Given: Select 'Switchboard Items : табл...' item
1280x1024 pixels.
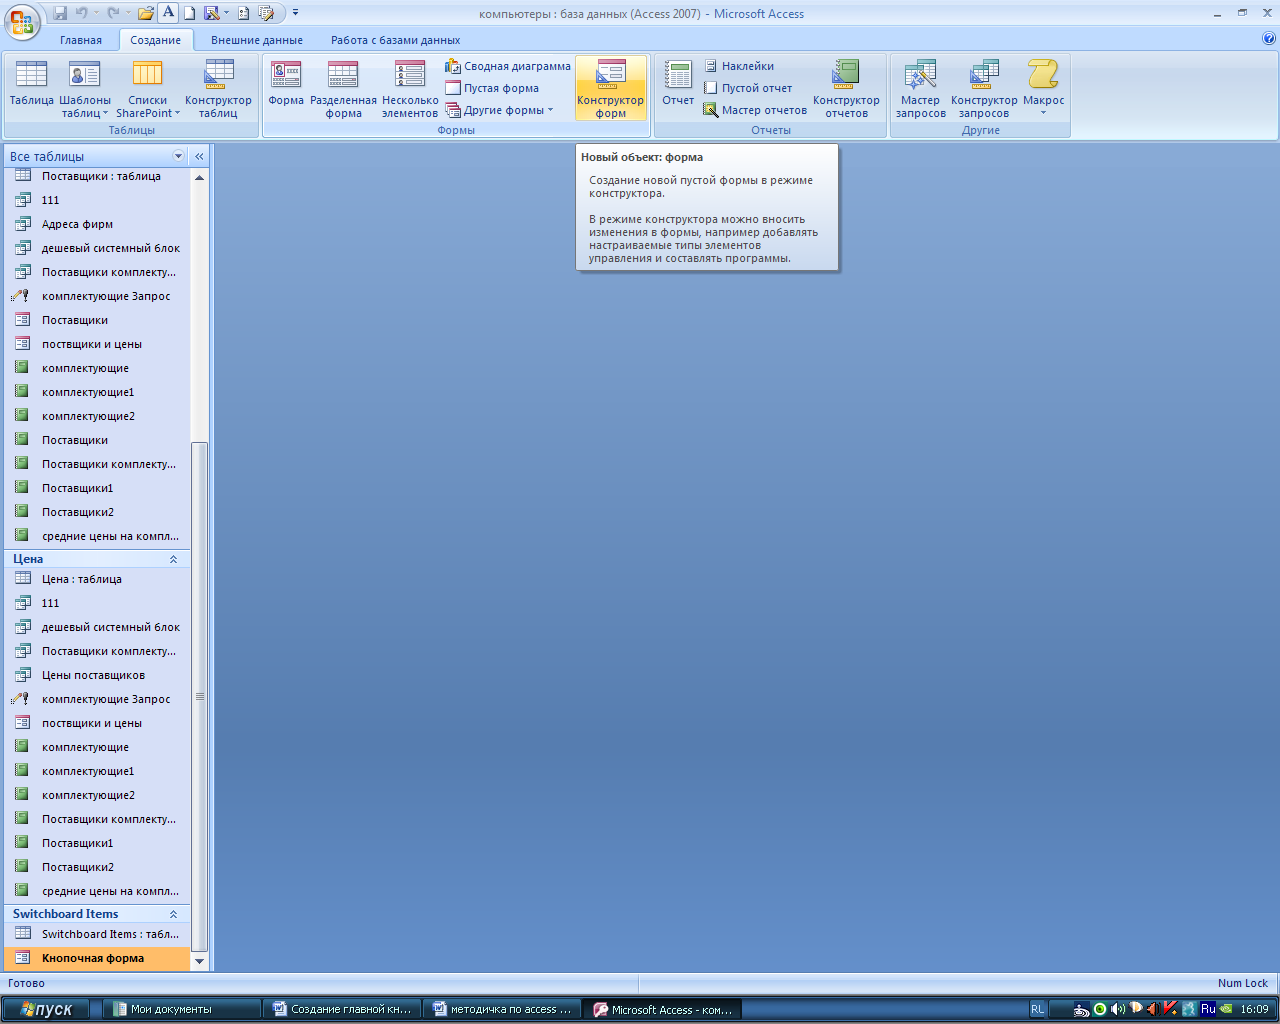Looking at the screenshot, I should (x=97, y=934).
